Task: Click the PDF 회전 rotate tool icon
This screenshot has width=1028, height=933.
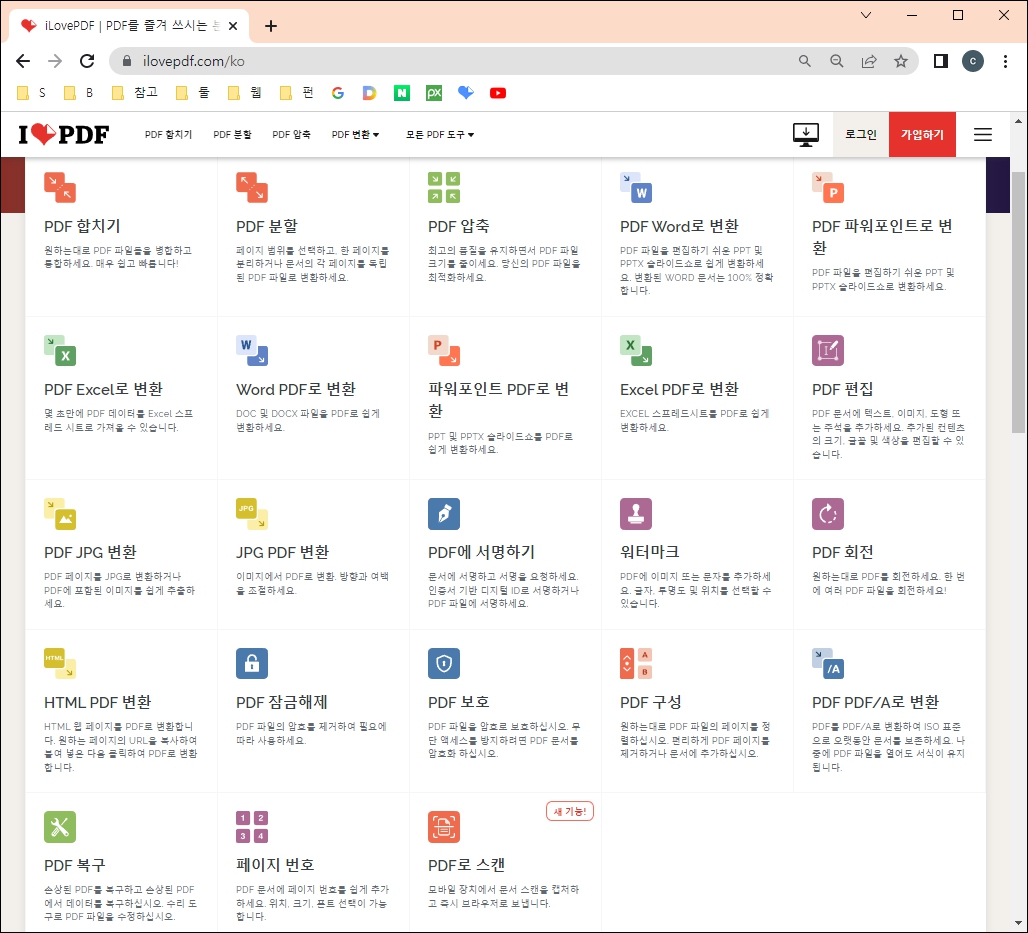Action: pos(828,513)
